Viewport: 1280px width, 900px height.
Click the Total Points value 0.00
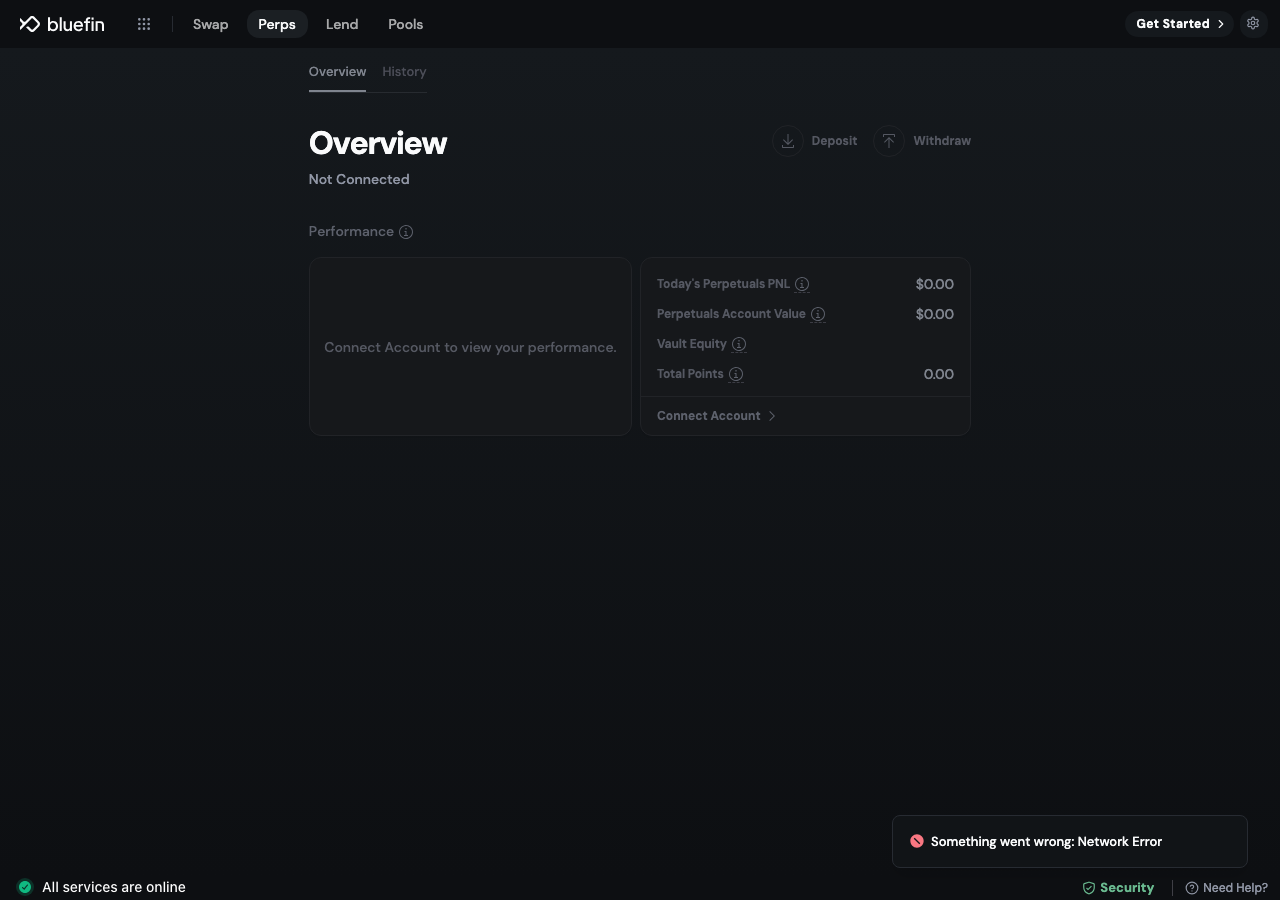point(939,374)
